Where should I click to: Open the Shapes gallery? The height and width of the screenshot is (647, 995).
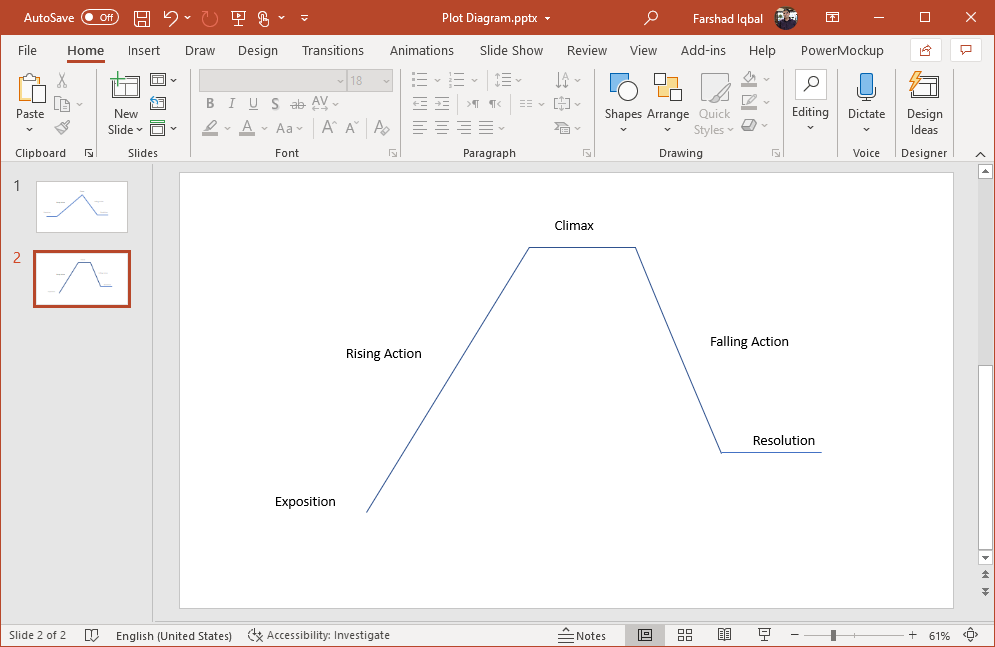tap(623, 98)
